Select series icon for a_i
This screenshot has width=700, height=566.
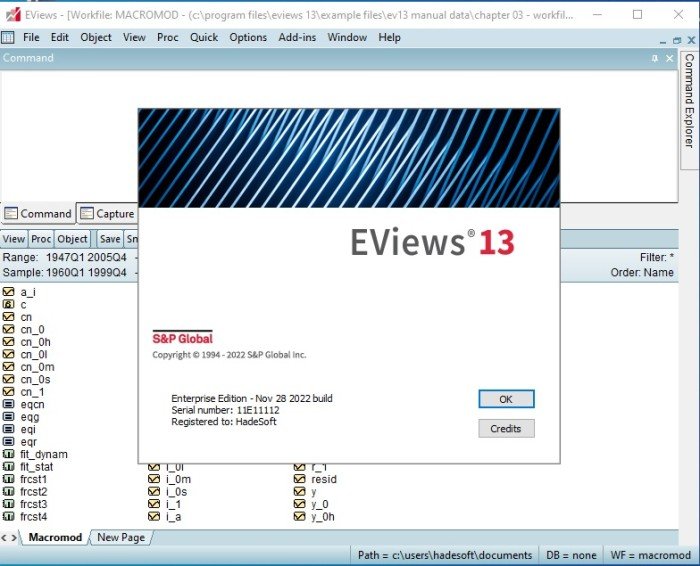[8, 292]
